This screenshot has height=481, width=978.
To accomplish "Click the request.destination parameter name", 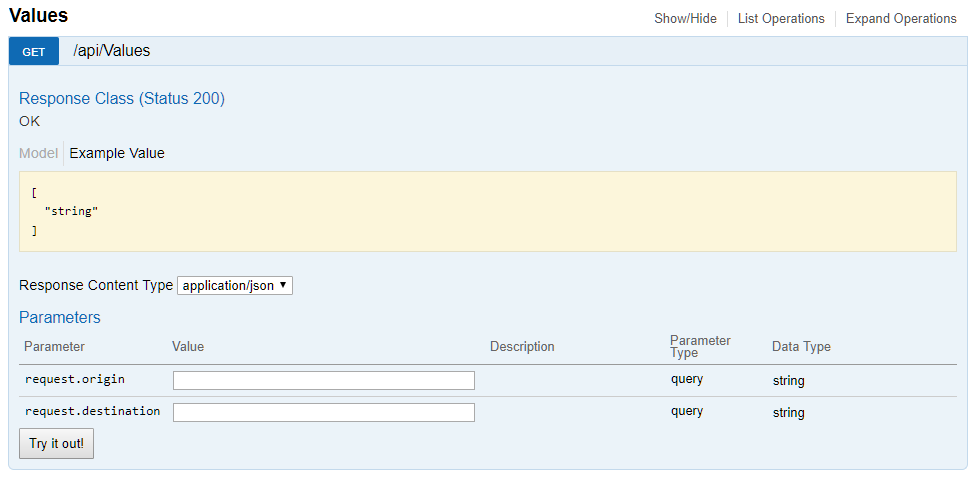I will click(92, 411).
